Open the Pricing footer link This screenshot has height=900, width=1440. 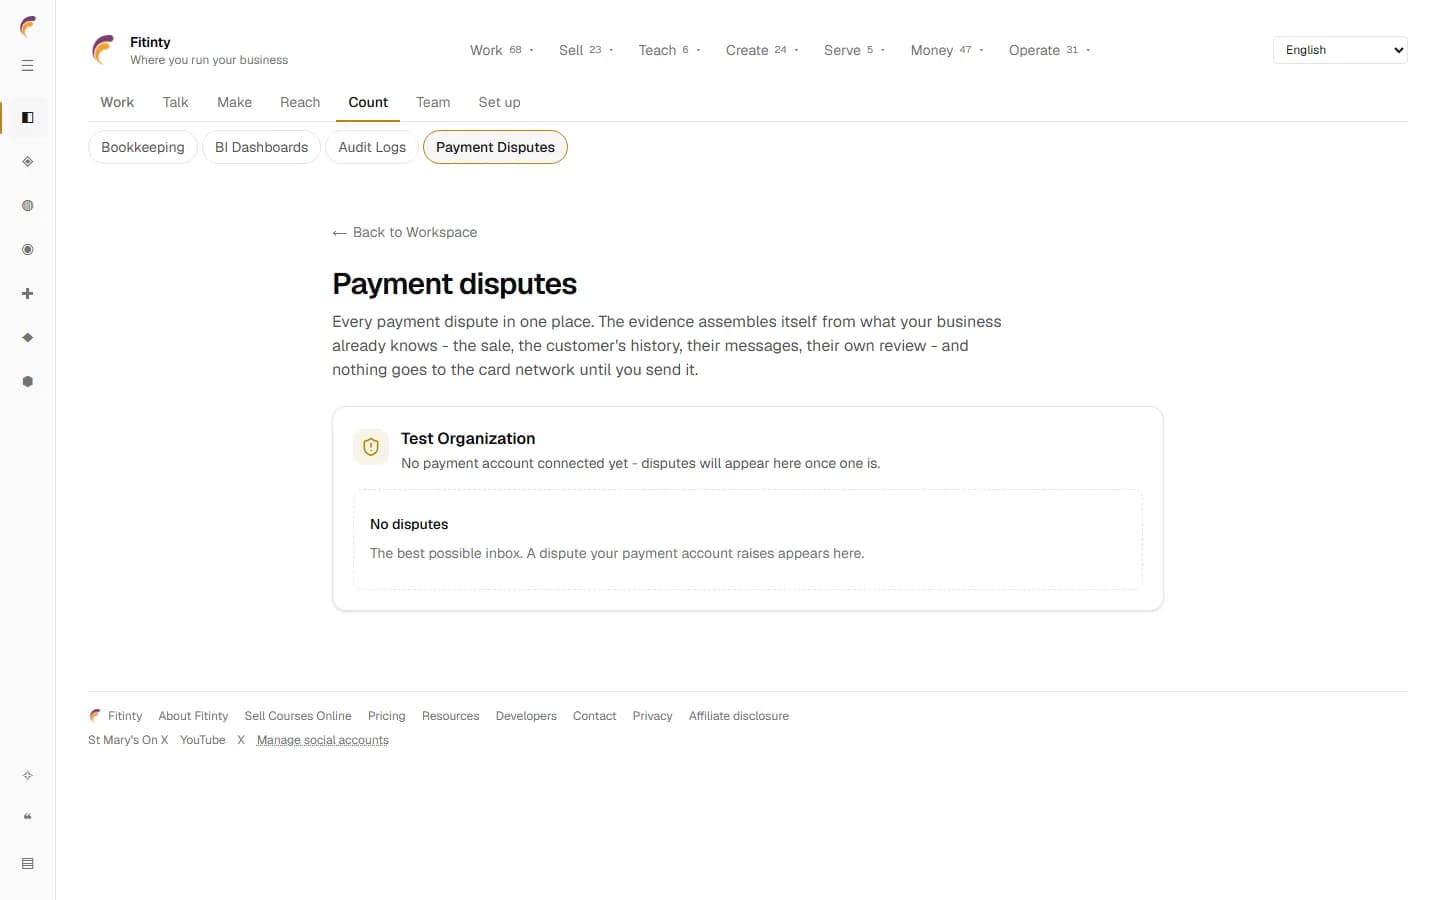387,716
